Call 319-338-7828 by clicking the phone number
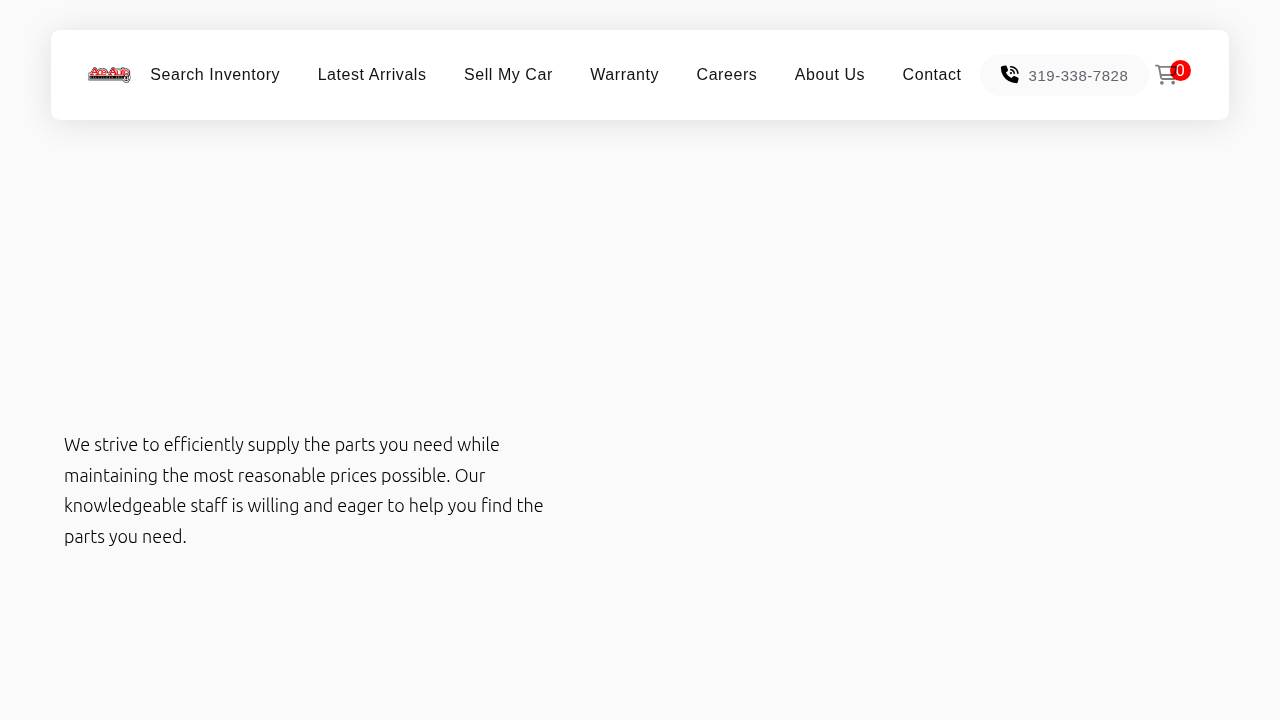This screenshot has height=720, width=1280. [x=1078, y=75]
